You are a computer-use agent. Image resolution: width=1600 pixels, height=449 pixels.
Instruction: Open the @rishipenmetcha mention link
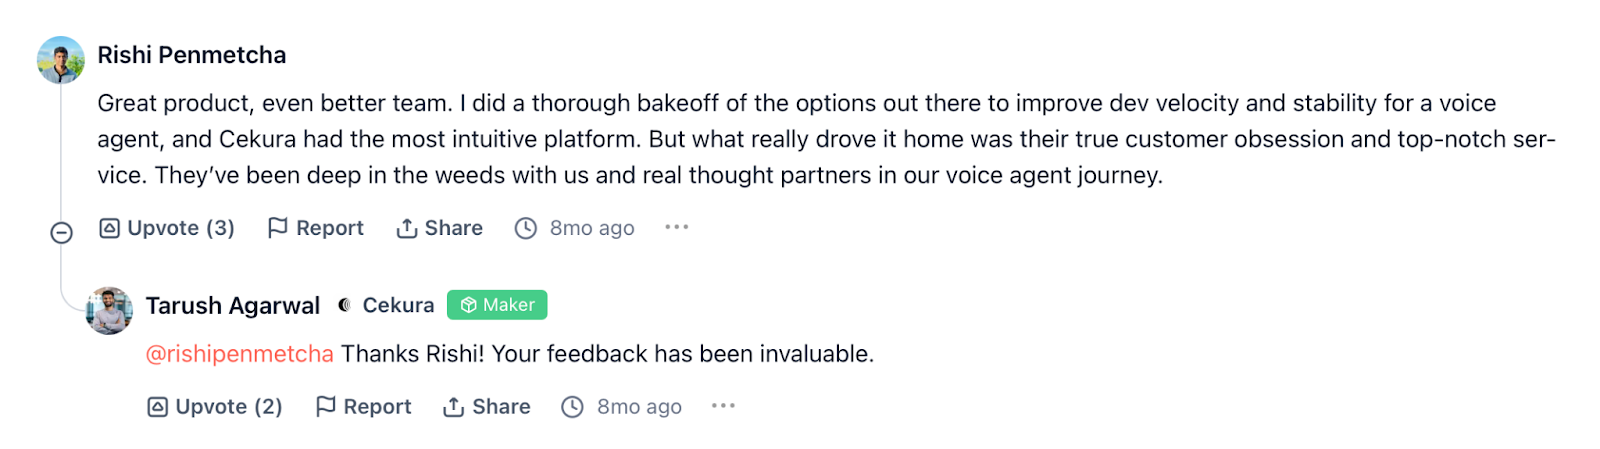pyautogui.click(x=240, y=354)
